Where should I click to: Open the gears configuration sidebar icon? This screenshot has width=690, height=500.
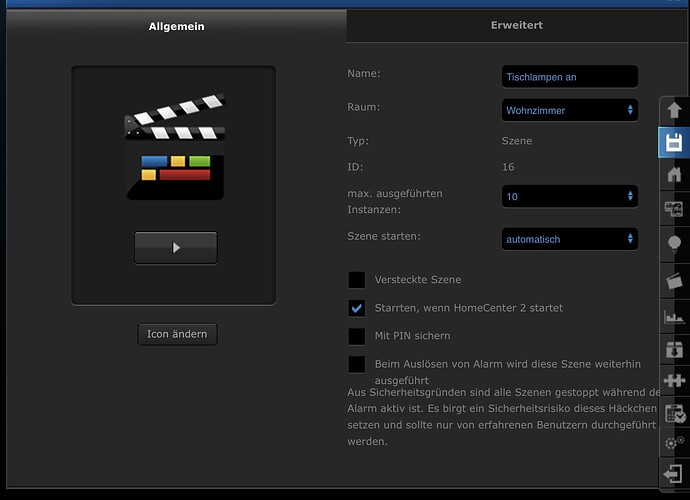click(674, 442)
